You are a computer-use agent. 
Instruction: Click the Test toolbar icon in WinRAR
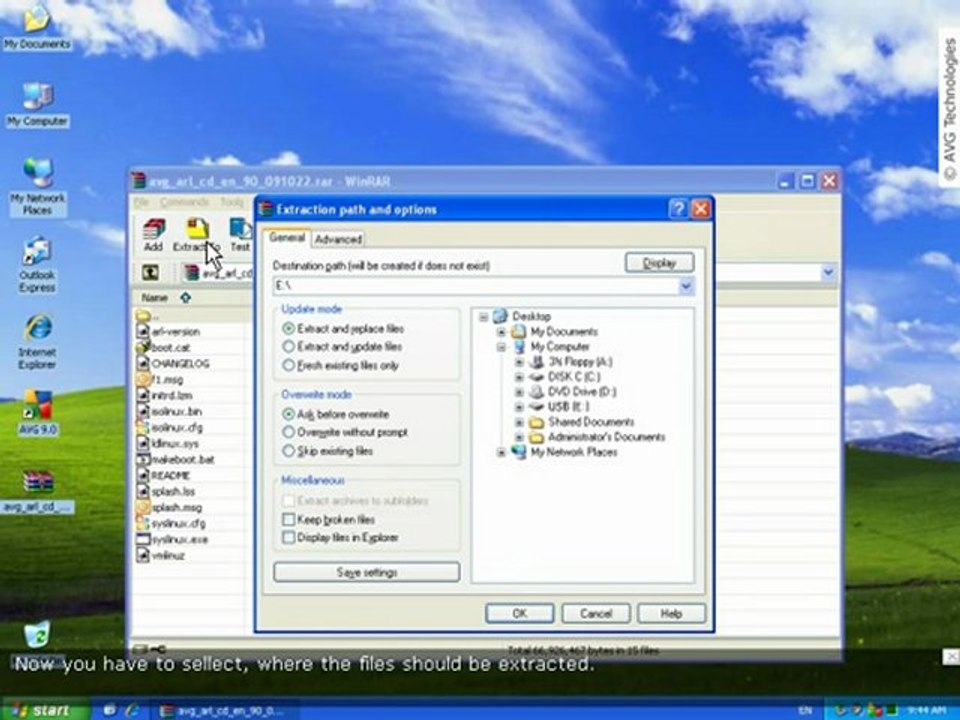click(240, 235)
